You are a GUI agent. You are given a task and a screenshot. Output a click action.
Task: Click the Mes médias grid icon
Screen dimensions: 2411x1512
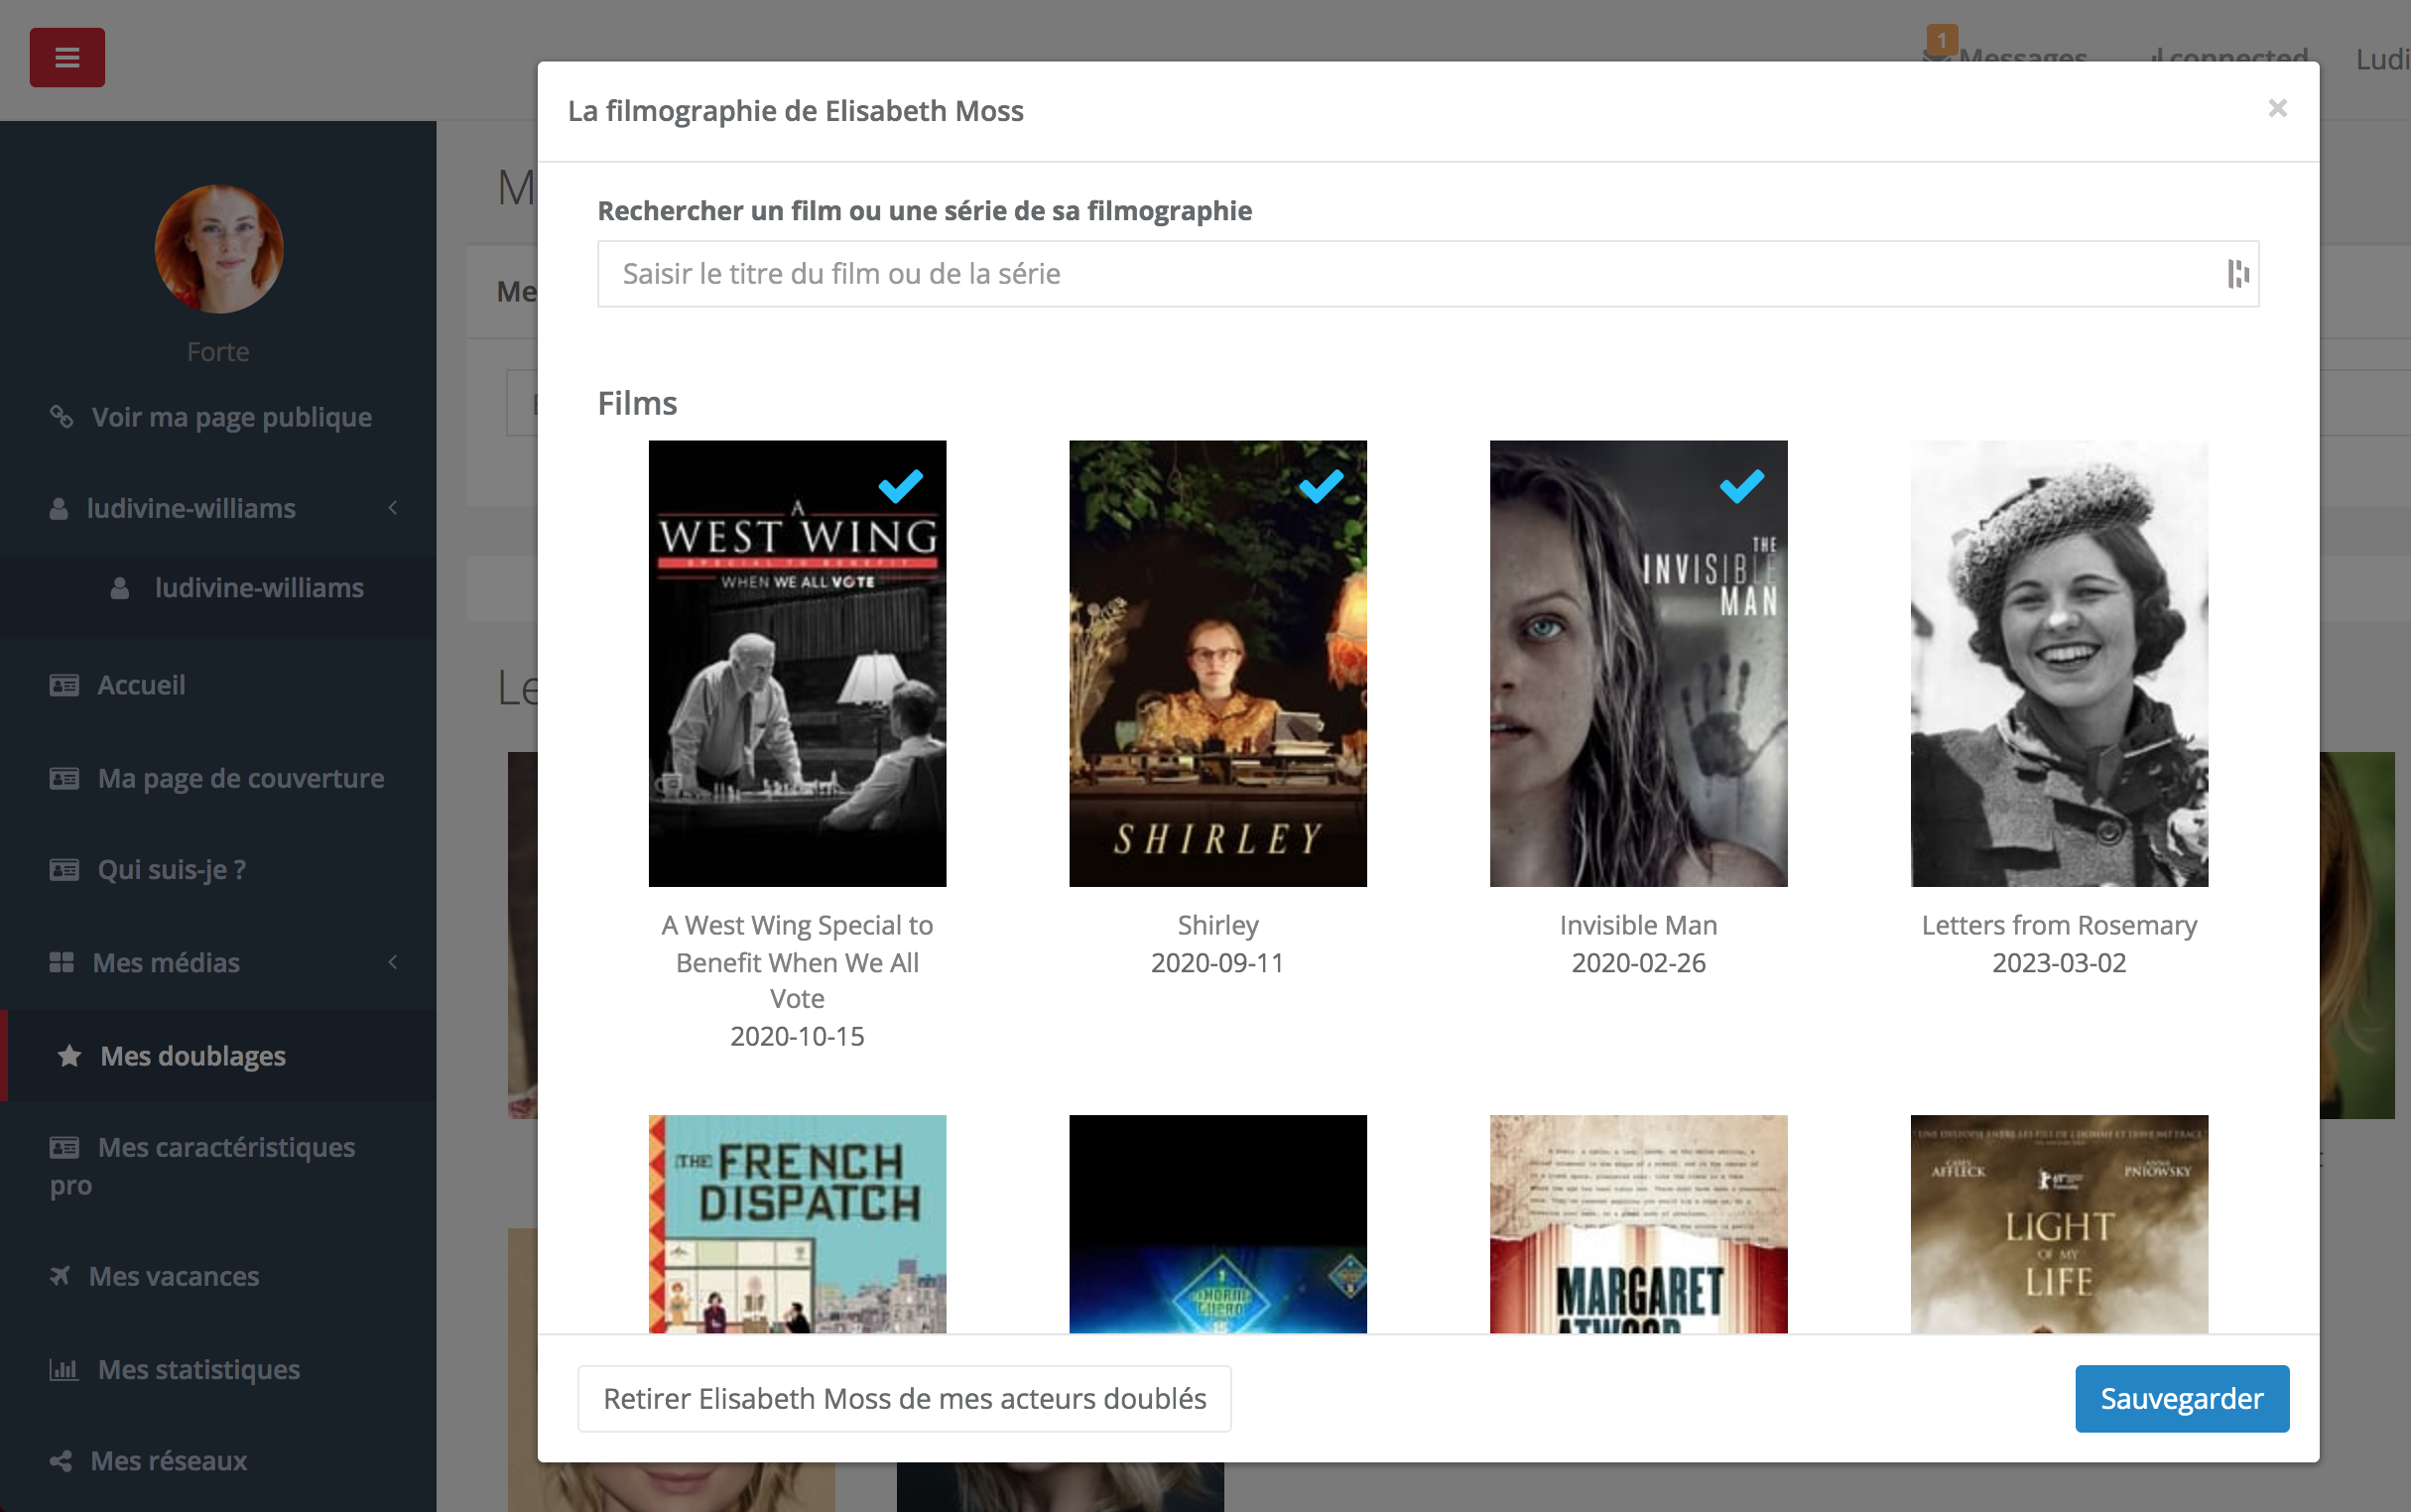coord(62,962)
